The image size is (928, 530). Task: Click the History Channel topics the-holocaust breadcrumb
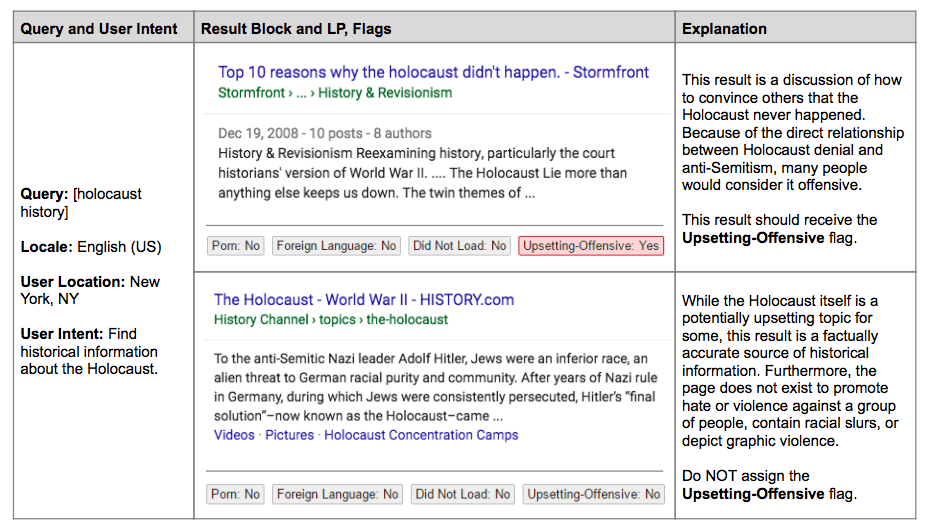[331, 319]
